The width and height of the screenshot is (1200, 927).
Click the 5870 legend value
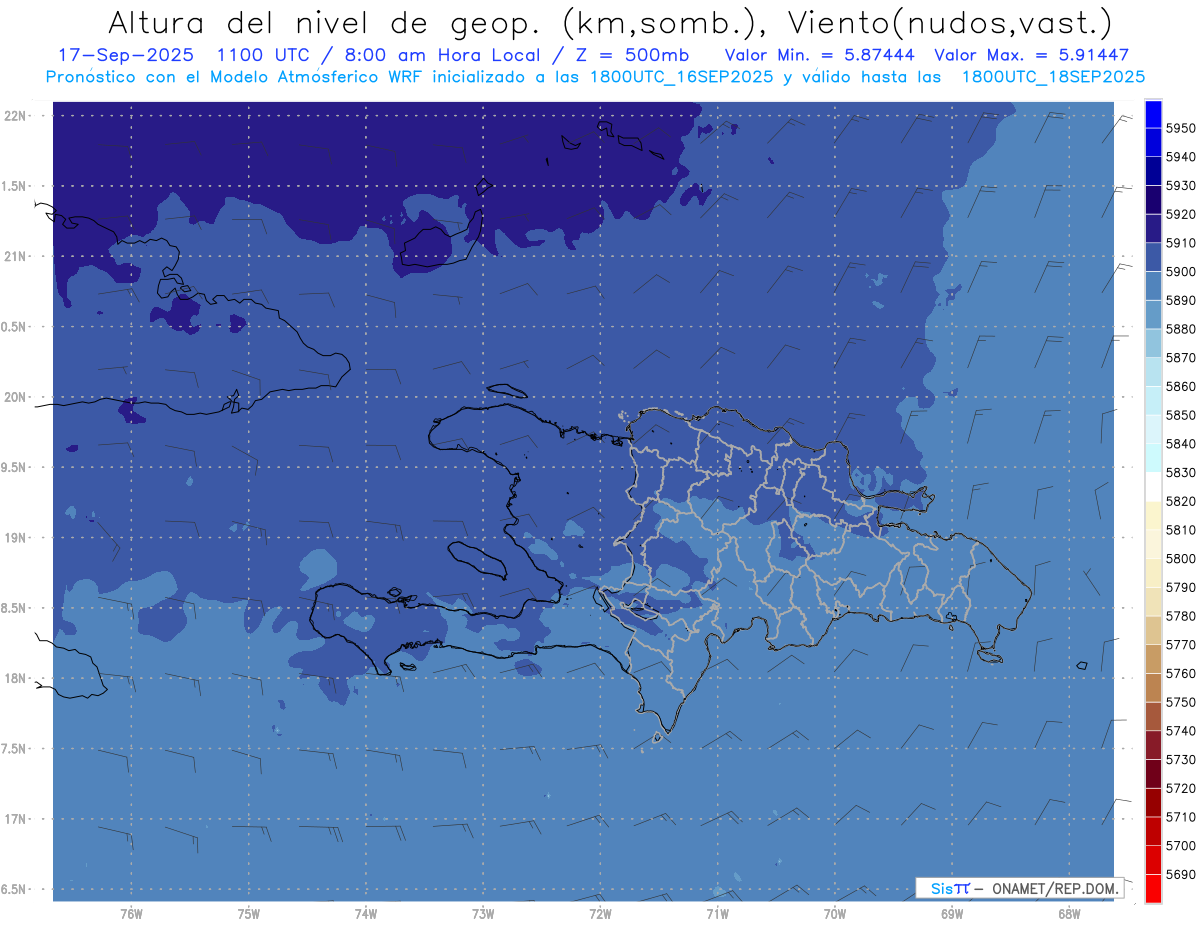click(x=1180, y=358)
